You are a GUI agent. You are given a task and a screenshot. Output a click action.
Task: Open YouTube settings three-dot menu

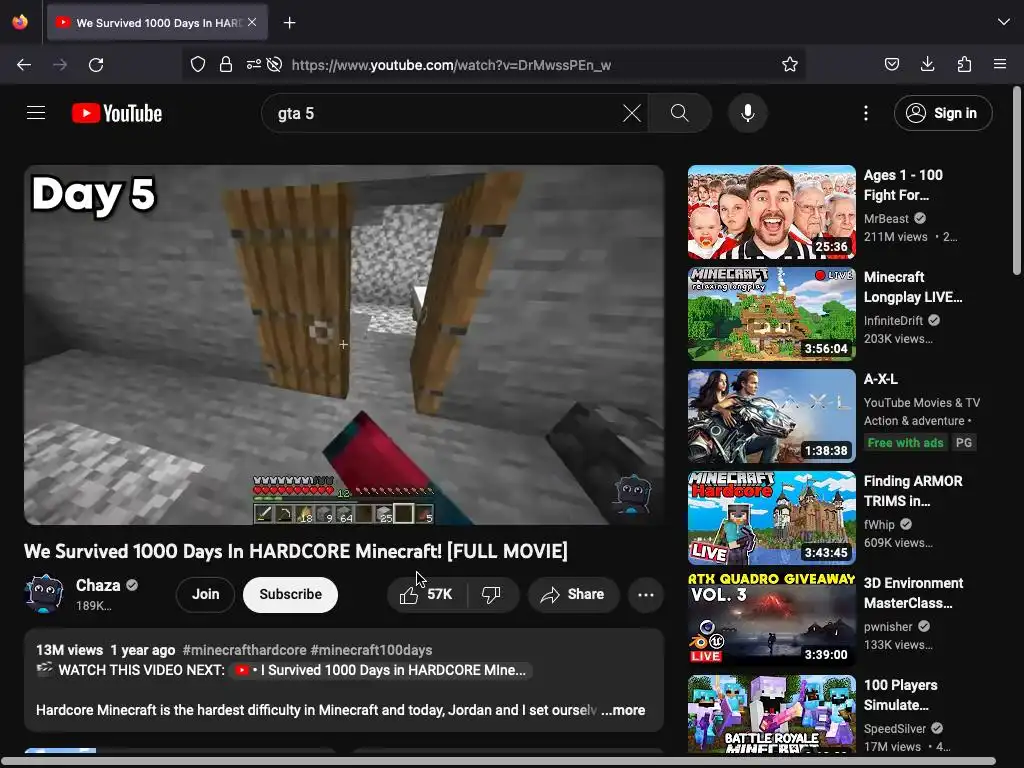866,113
